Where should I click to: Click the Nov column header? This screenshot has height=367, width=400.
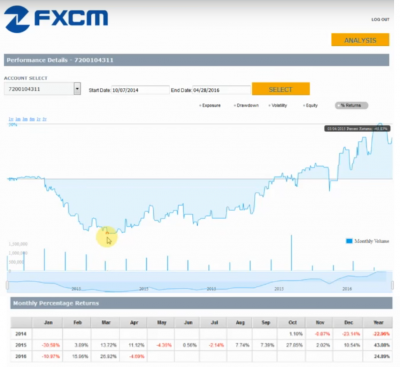(320, 322)
